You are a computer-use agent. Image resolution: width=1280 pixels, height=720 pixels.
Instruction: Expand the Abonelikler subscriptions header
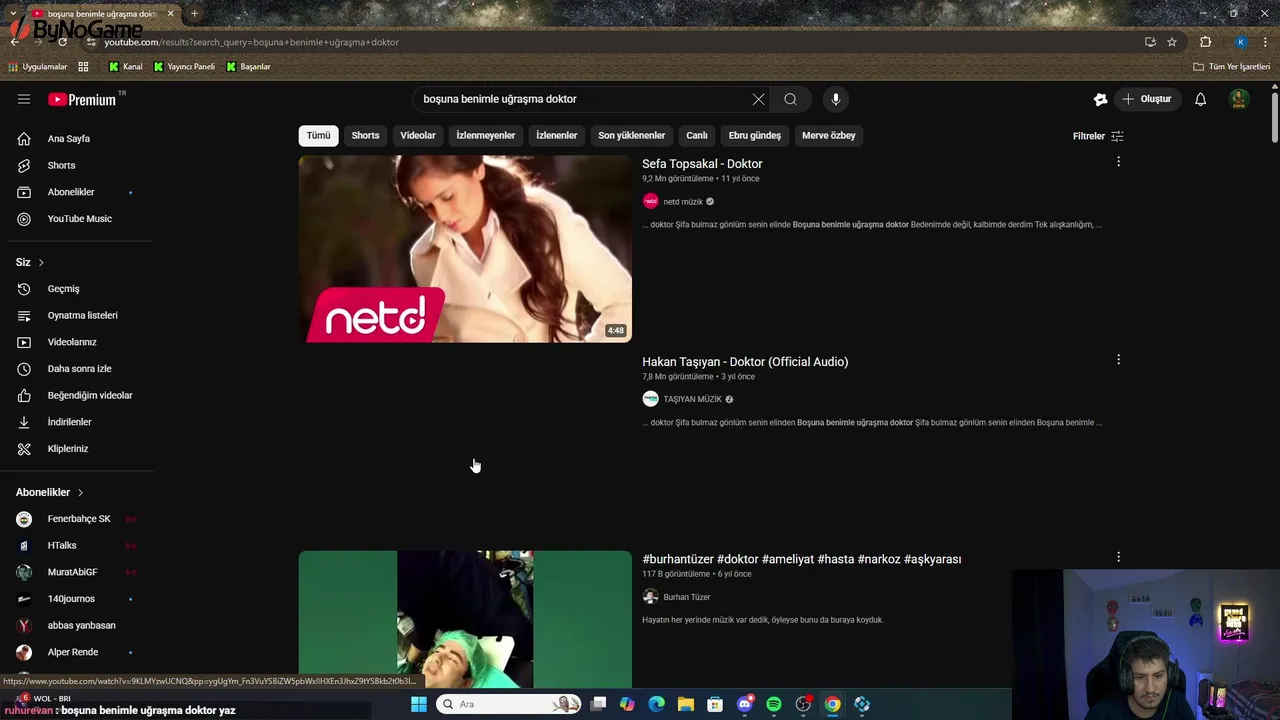pos(50,492)
